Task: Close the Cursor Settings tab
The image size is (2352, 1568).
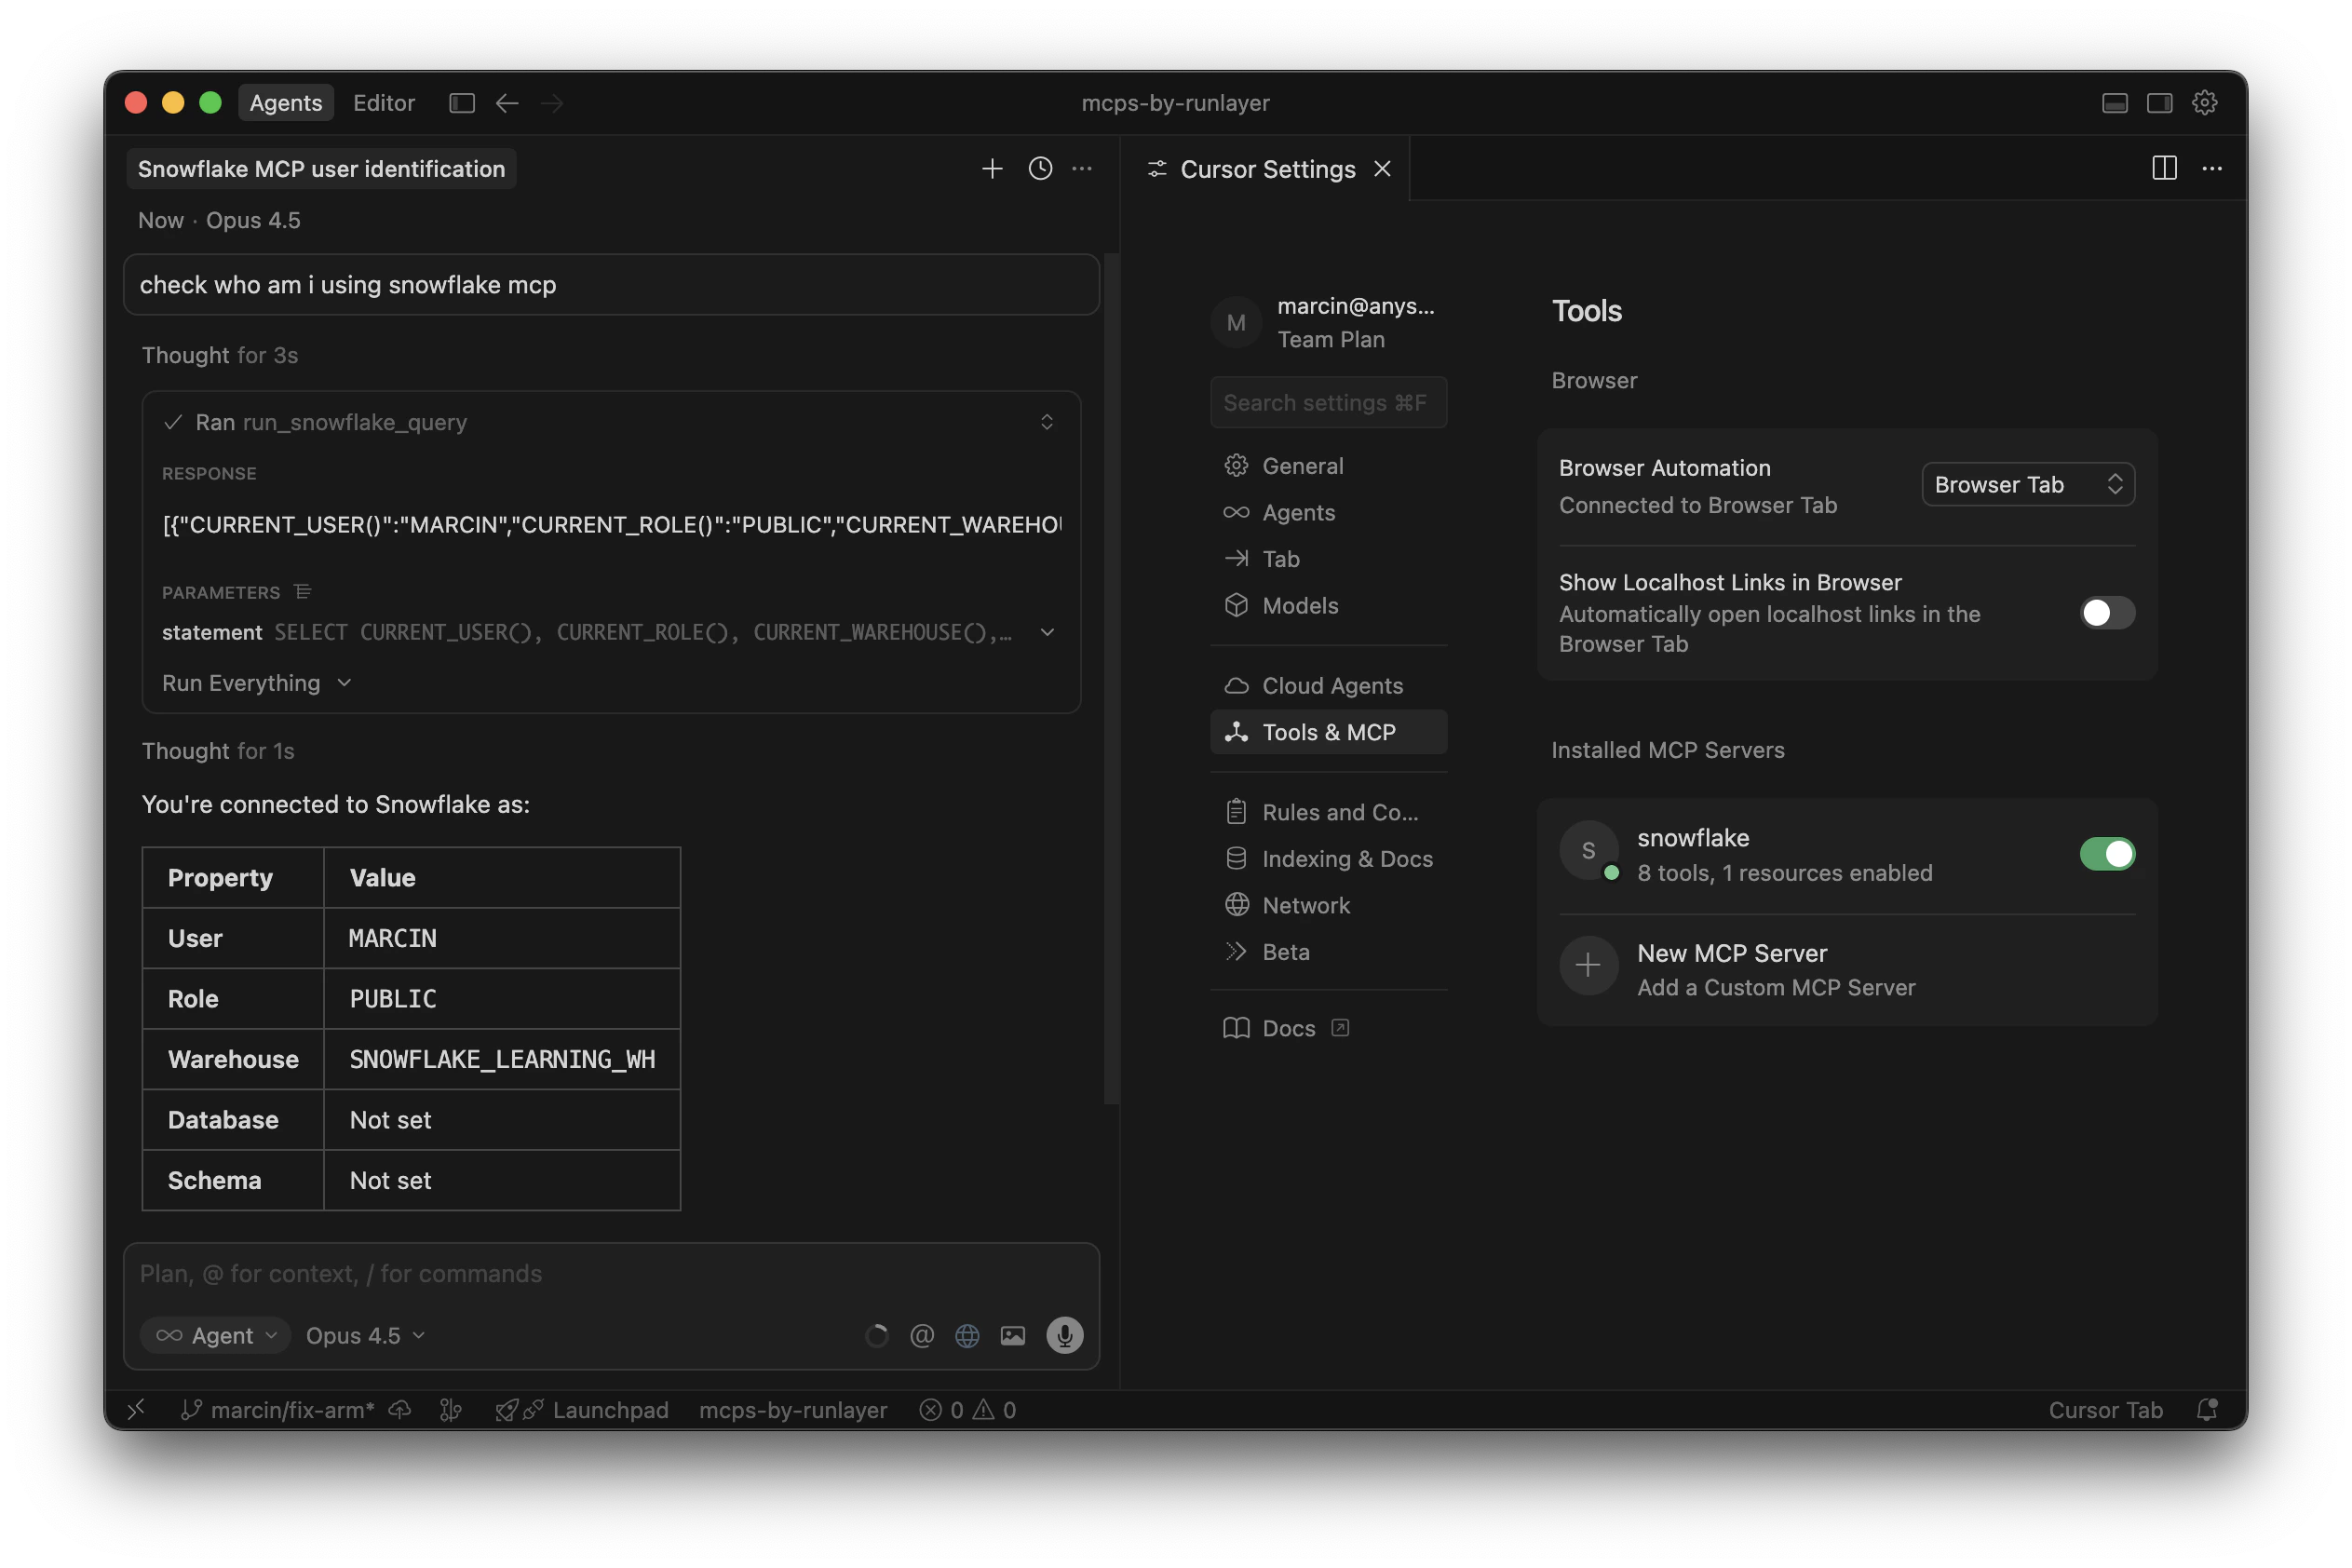Action: coord(1382,169)
